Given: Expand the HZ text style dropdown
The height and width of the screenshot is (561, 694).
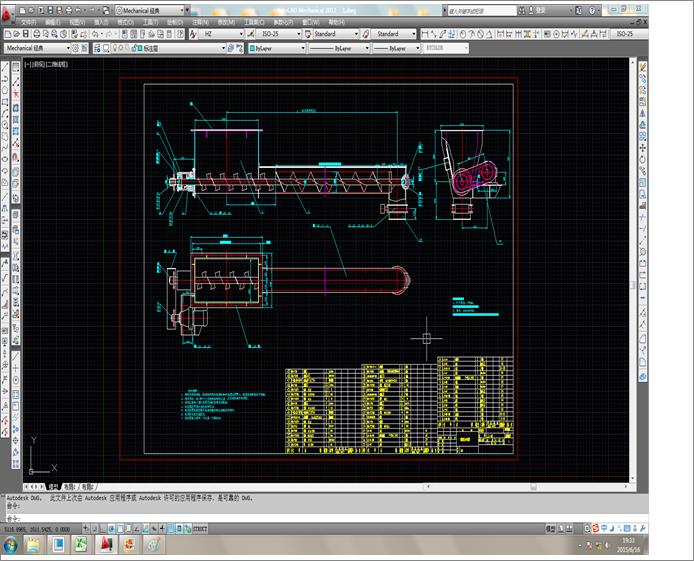Looking at the screenshot, I should [220, 34].
